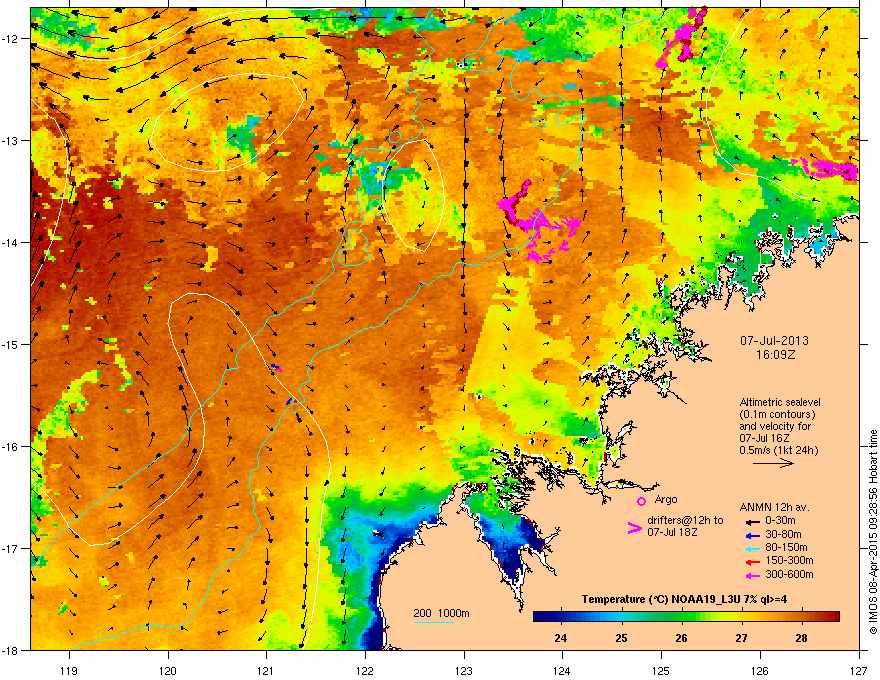Click the '07-Jul 18Z' legend text
The width and height of the screenshot is (880, 680).
(x=672, y=532)
